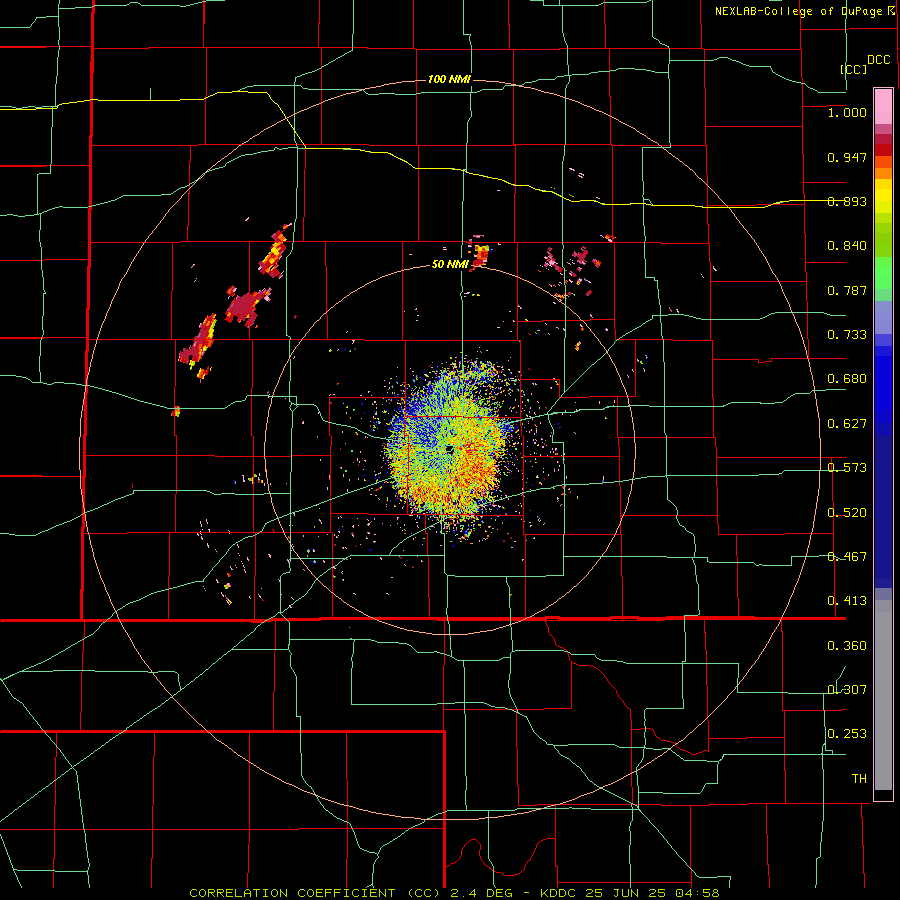Click the 0.413 color scale value
Screen dimensions: 900x900
[847, 601]
